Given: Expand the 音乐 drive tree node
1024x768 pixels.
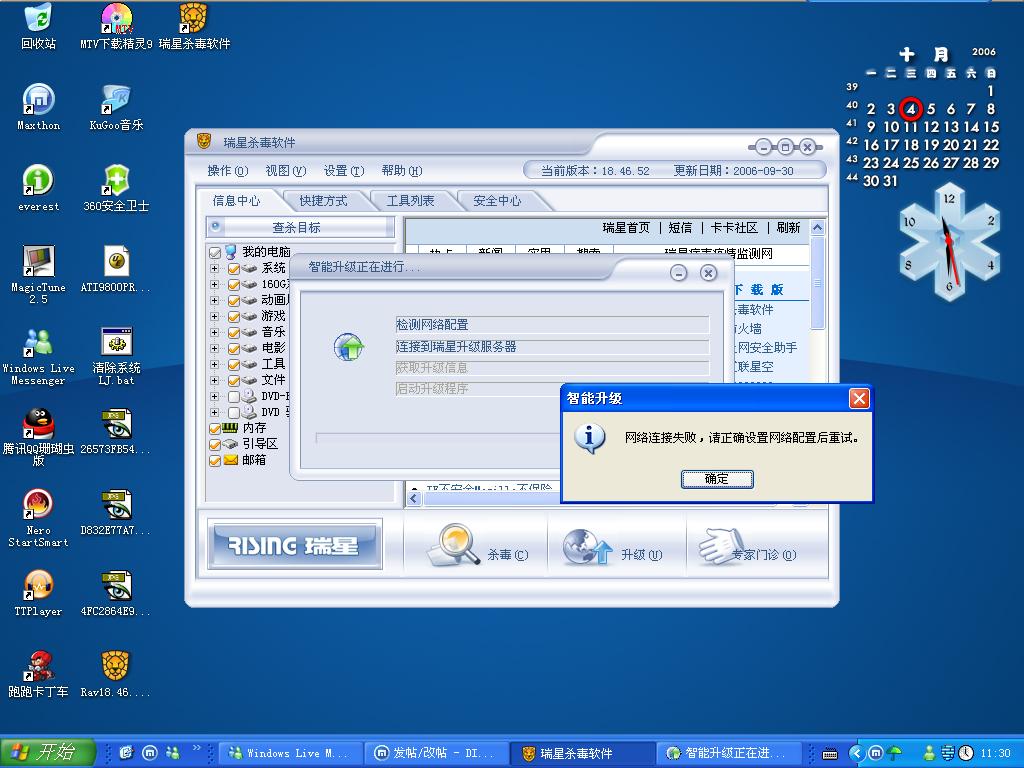Looking at the screenshot, I should click(x=214, y=332).
